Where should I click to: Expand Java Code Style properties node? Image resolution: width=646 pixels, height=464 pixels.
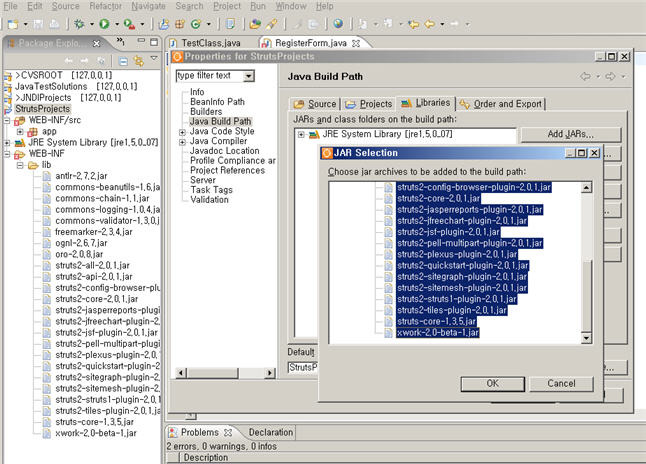[182, 132]
